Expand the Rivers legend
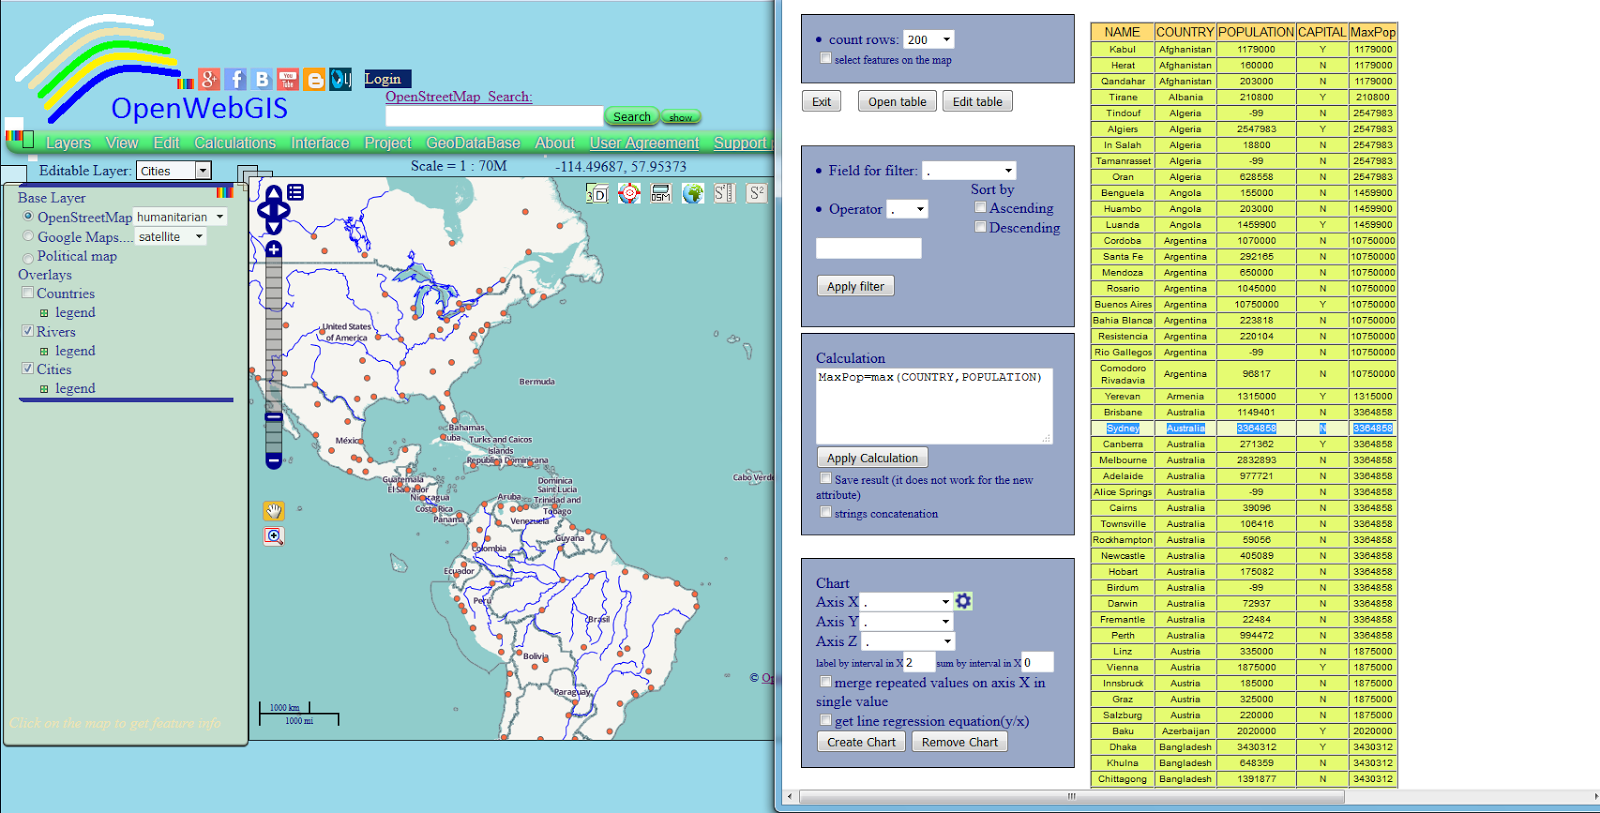1600x813 pixels. pos(44,351)
